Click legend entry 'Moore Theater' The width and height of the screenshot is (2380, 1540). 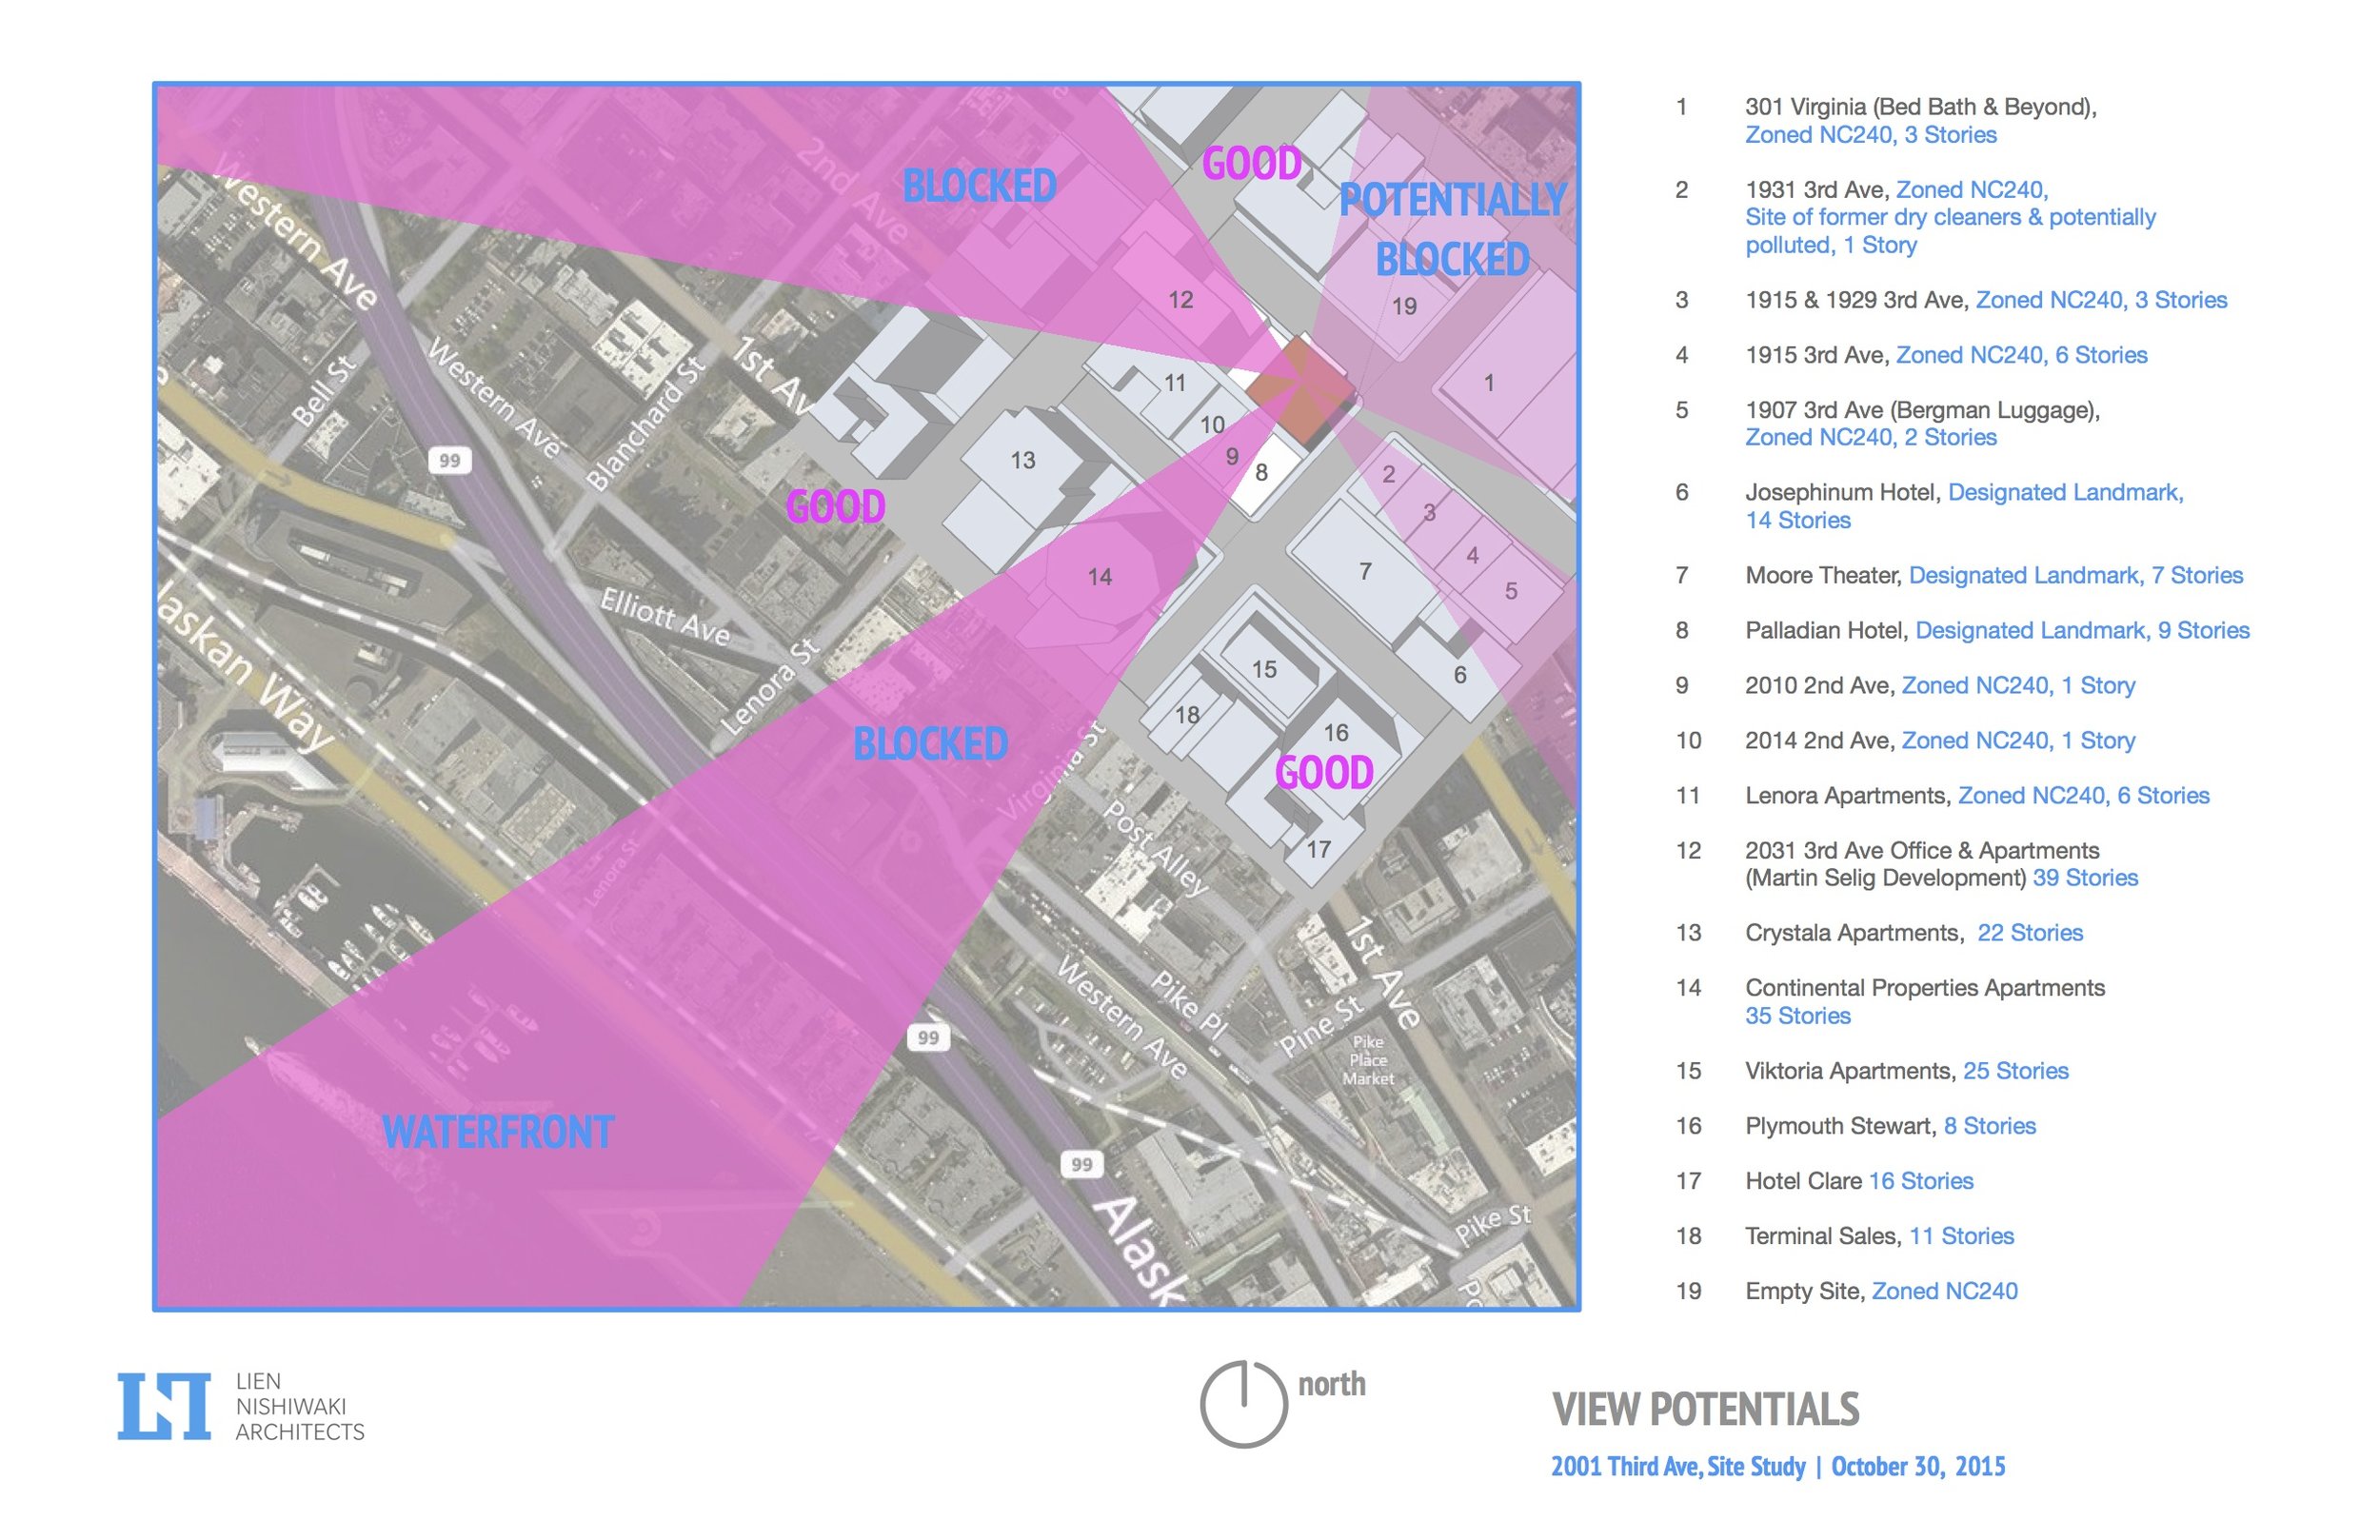1823,575
